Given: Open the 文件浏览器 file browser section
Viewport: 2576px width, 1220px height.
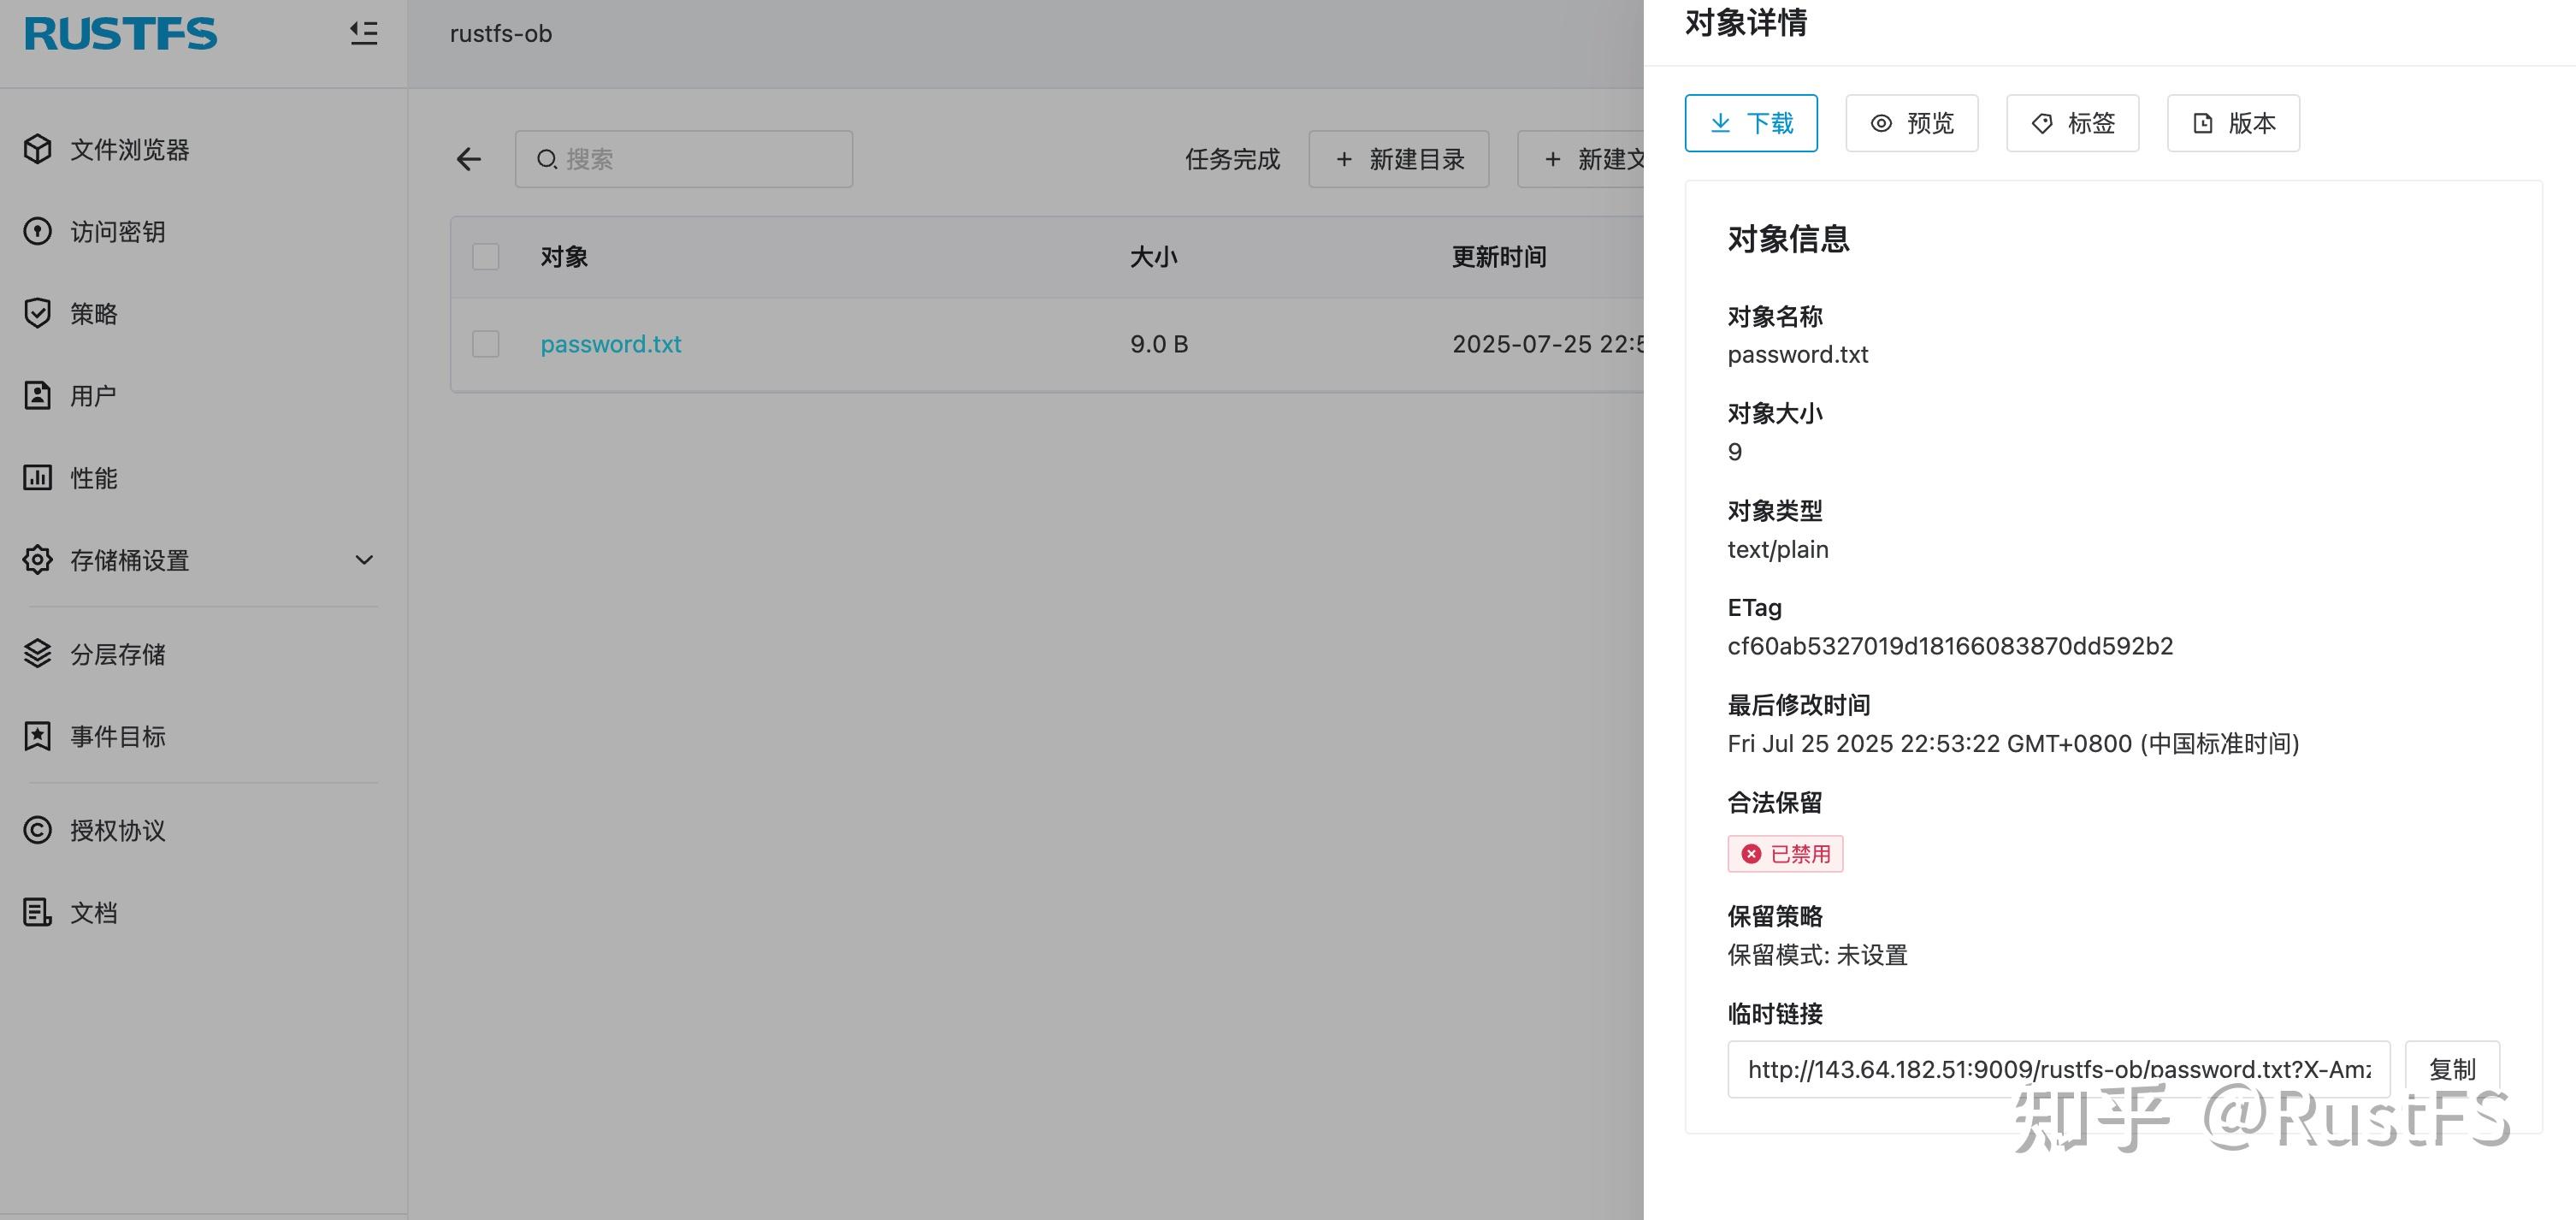Looking at the screenshot, I should point(128,149).
